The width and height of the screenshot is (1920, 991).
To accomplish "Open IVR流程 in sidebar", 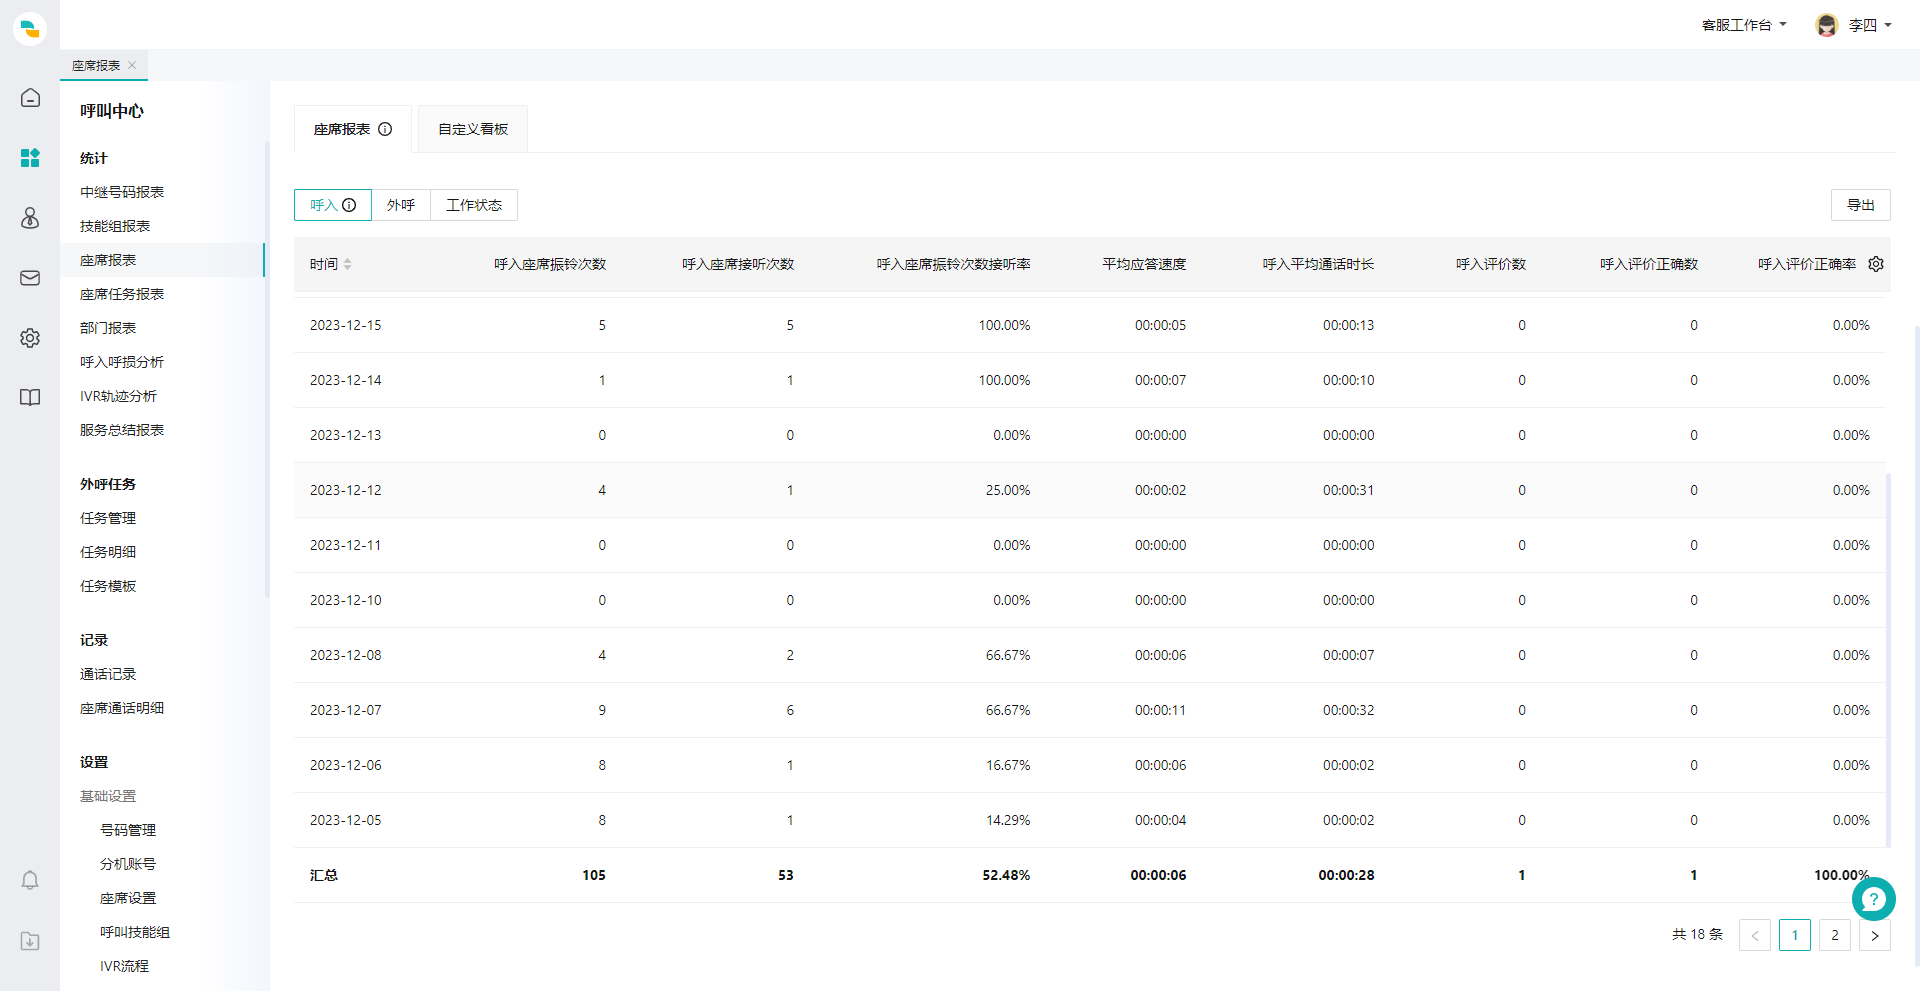I will [x=124, y=966].
